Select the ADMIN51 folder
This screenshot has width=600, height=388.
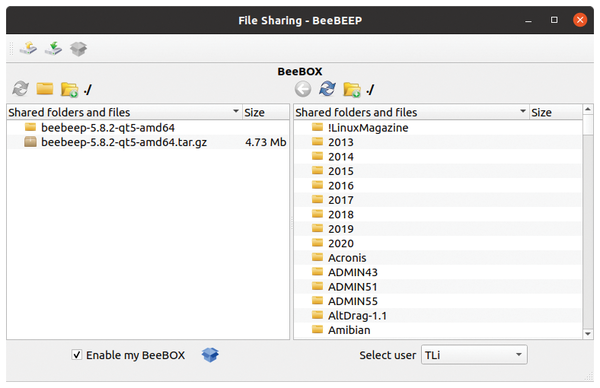tap(438, 287)
